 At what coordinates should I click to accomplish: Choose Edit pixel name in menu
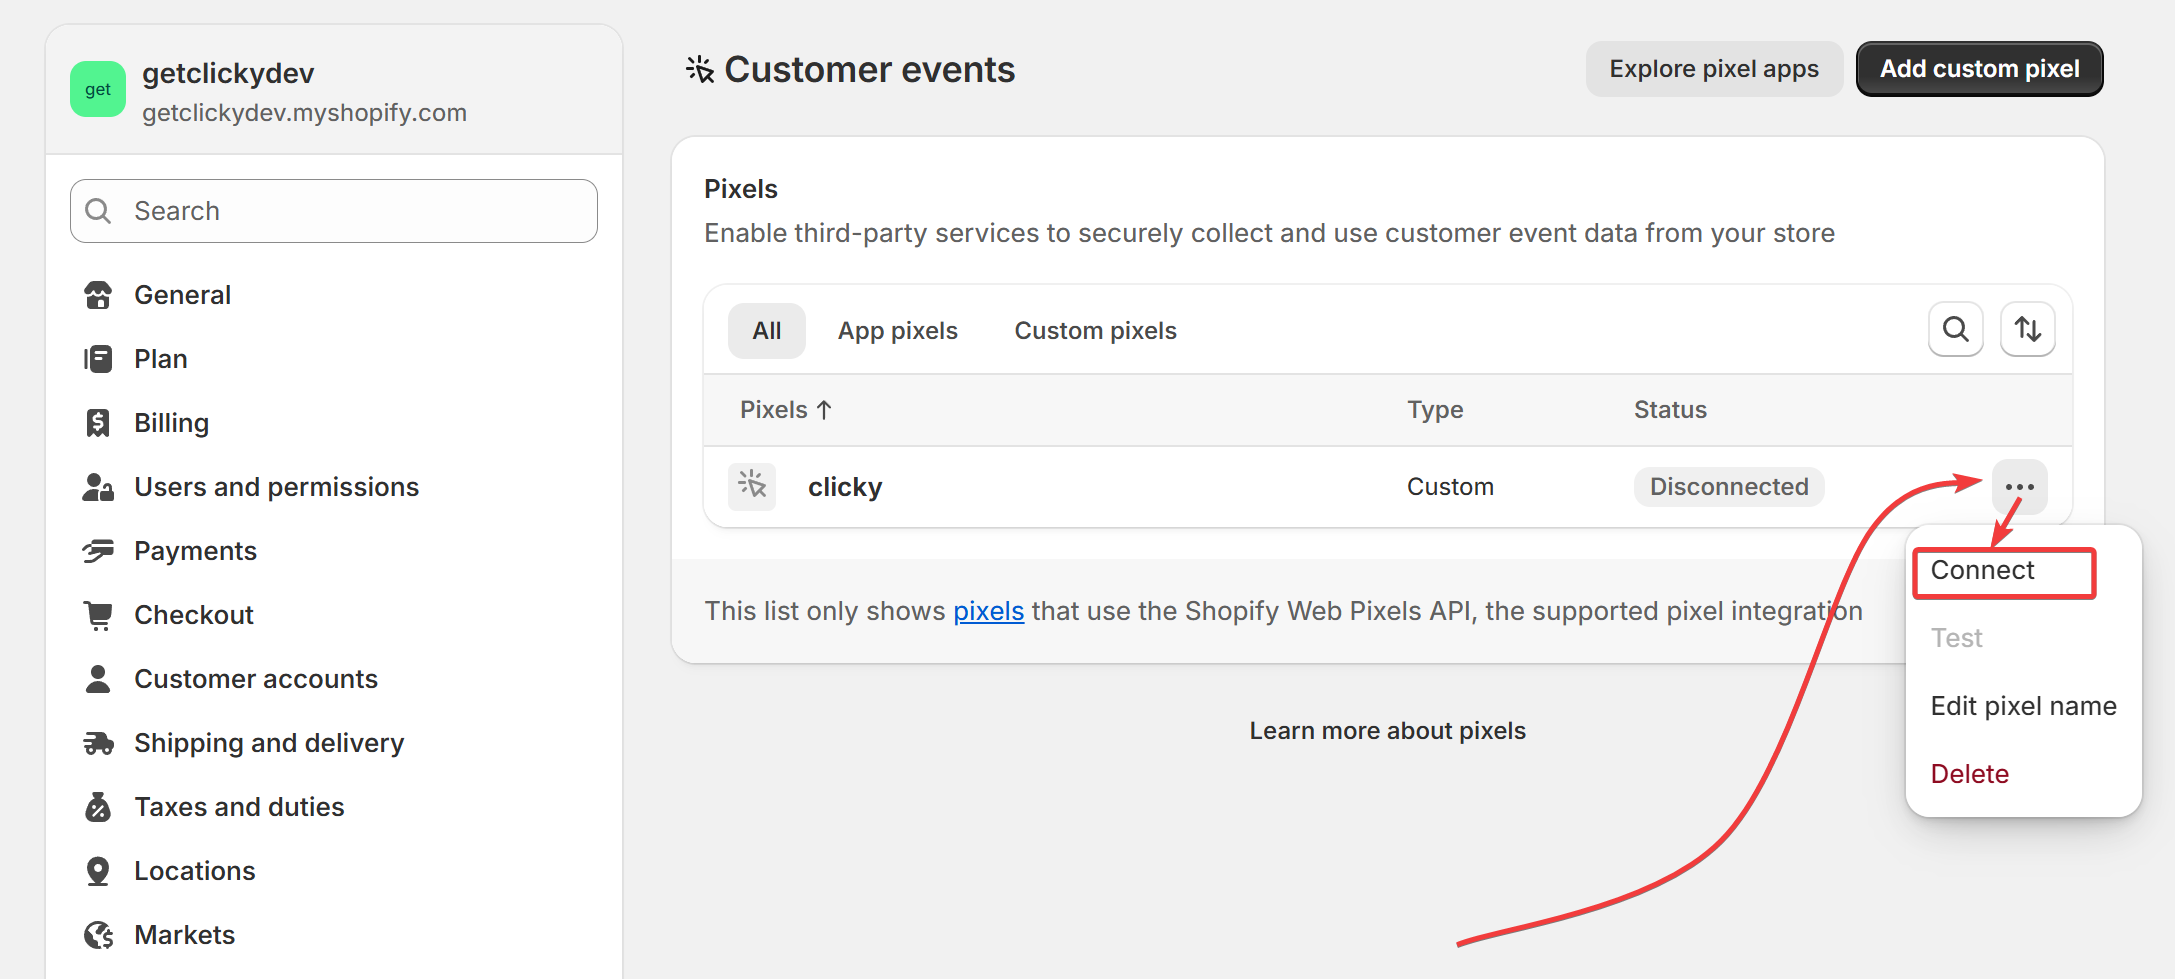pyautogui.click(x=2023, y=706)
